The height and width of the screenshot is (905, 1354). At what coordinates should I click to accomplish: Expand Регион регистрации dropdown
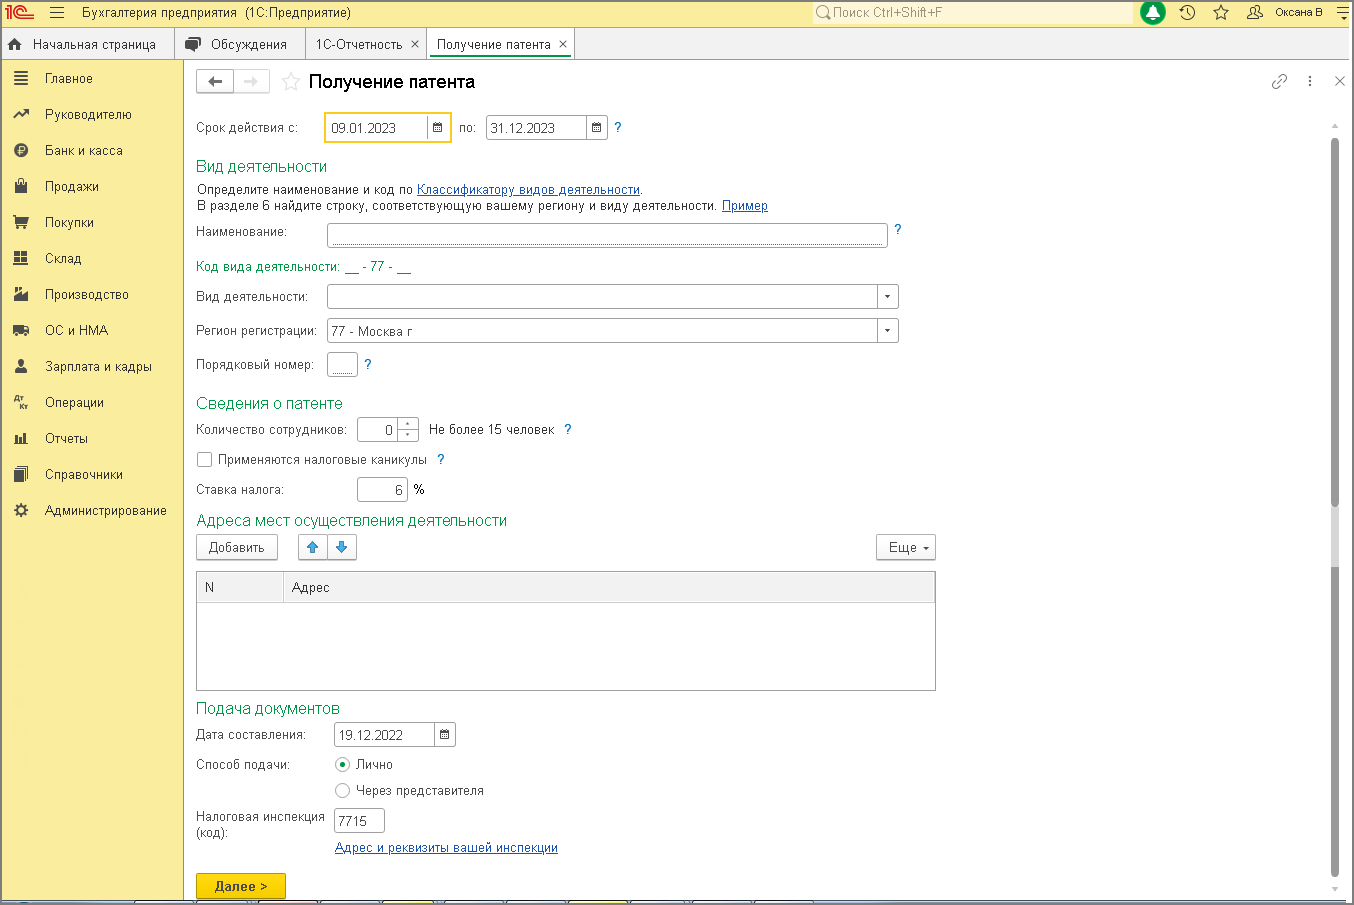point(888,331)
